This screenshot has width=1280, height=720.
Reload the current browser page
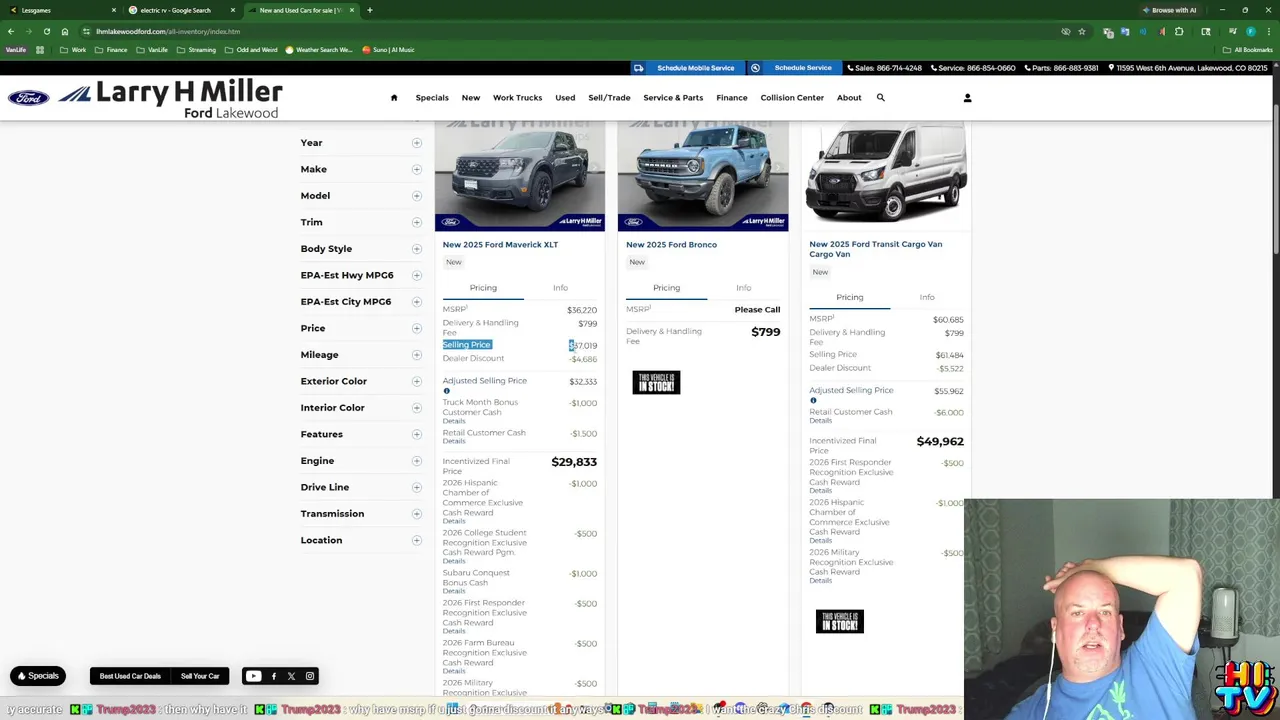coord(46,31)
